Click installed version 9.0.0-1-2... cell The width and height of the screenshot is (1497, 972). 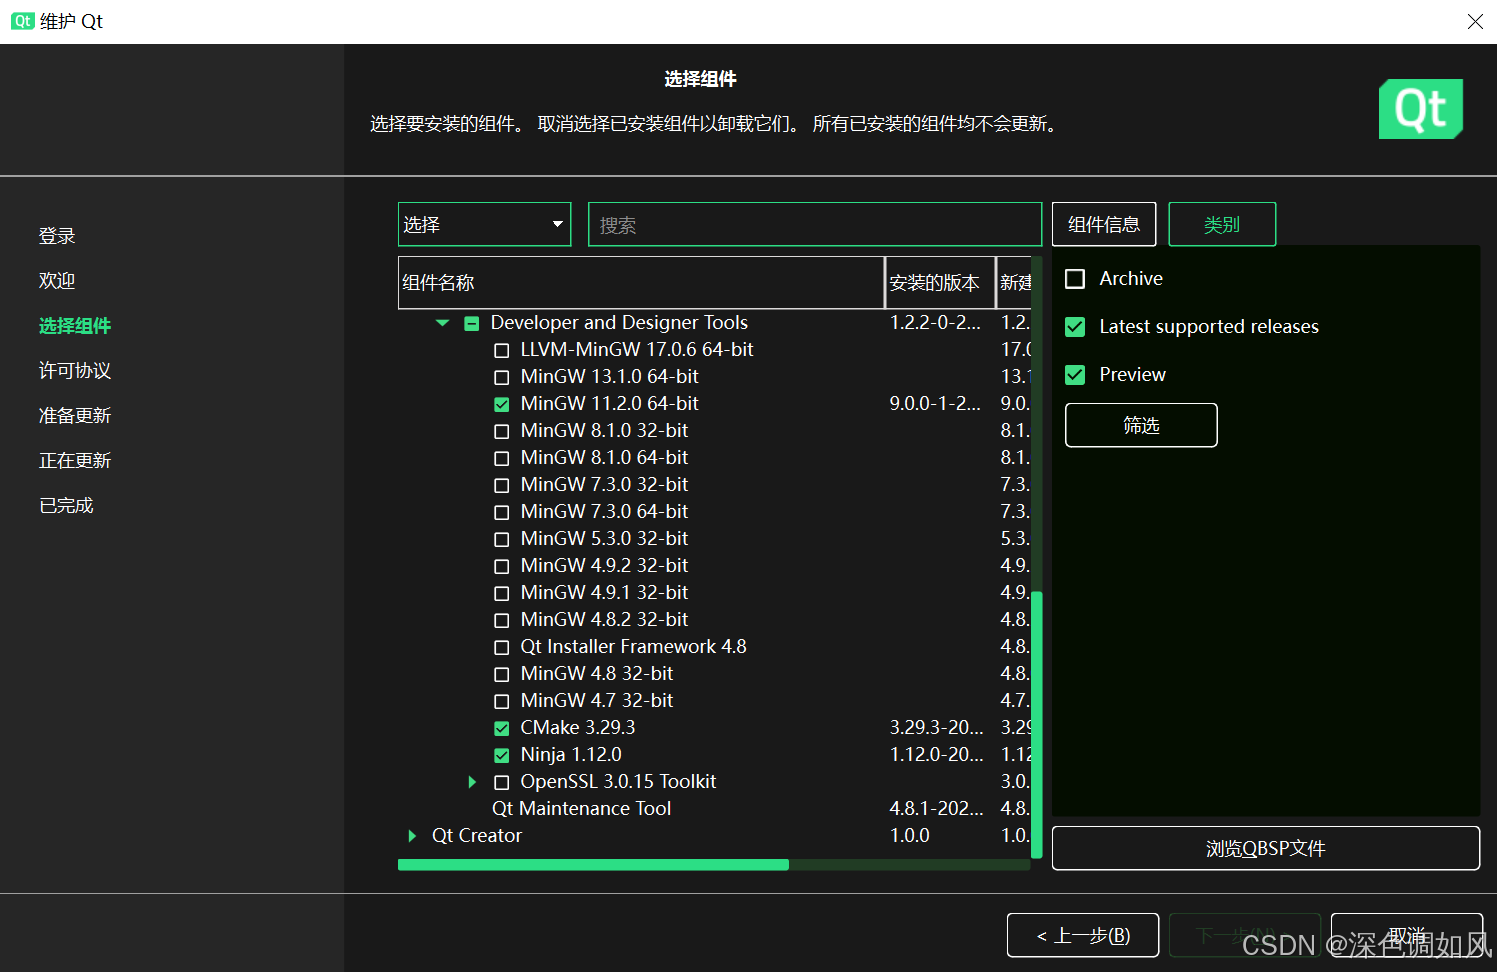click(x=935, y=404)
